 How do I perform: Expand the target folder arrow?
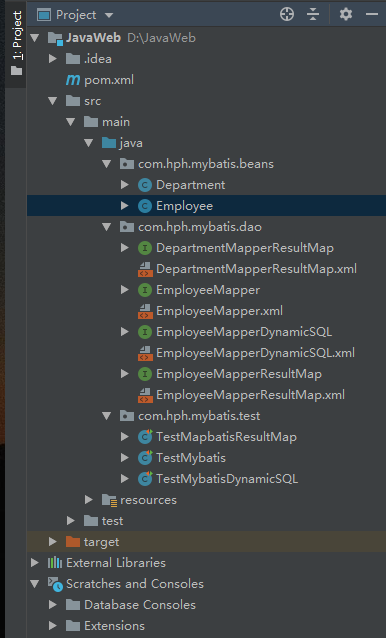tap(53, 542)
